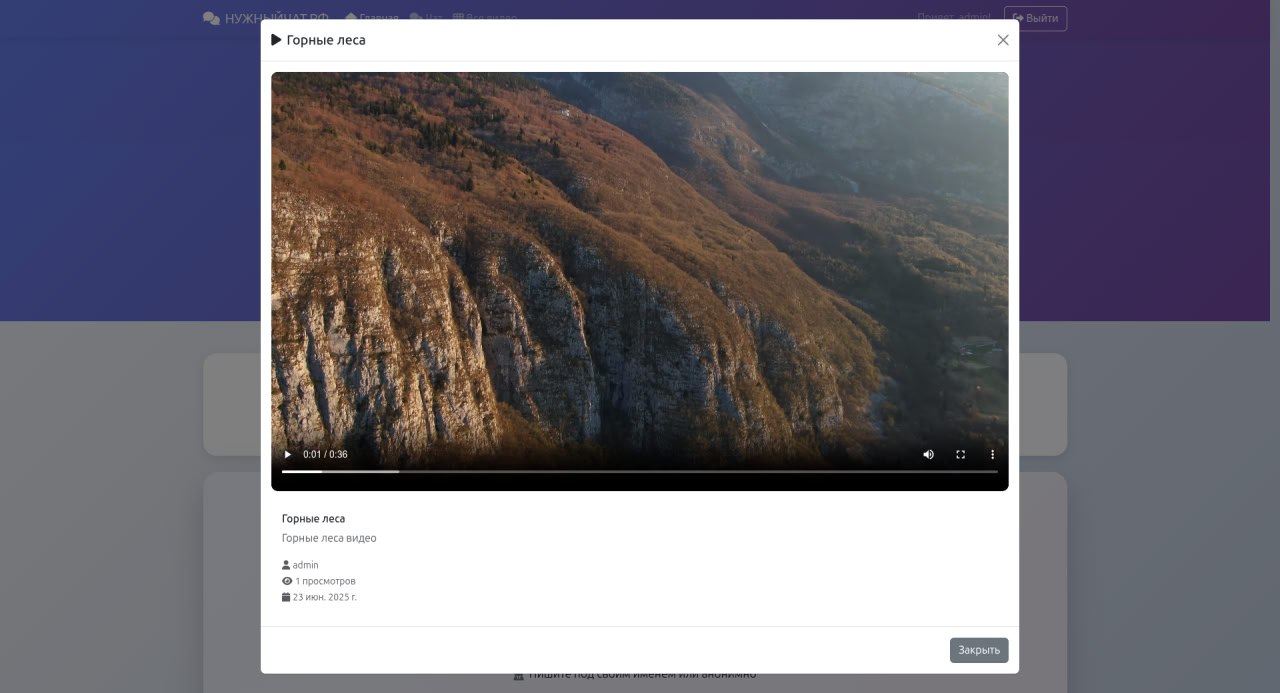Click the eye icon near views
The width and height of the screenshot is (1280, 693).
tap(287, 581)
